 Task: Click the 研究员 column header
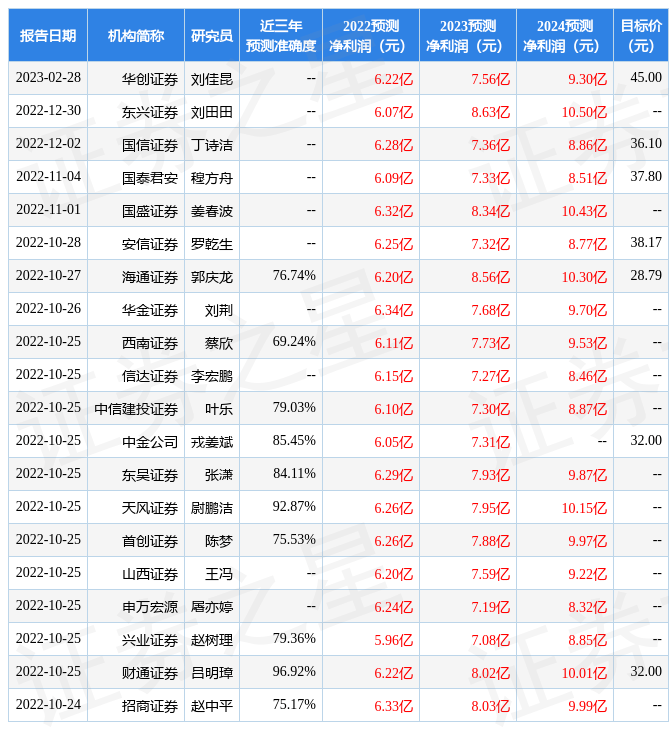(212, 35)
